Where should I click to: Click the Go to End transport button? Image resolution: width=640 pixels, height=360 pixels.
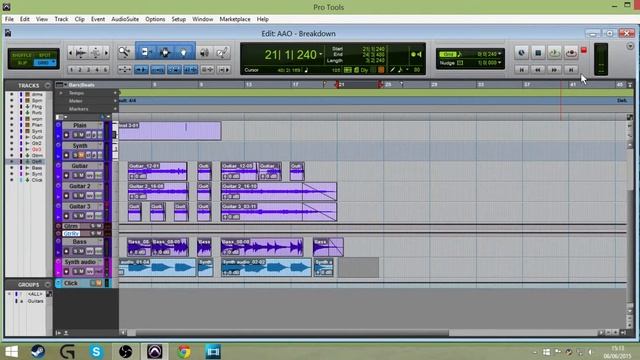571,70
